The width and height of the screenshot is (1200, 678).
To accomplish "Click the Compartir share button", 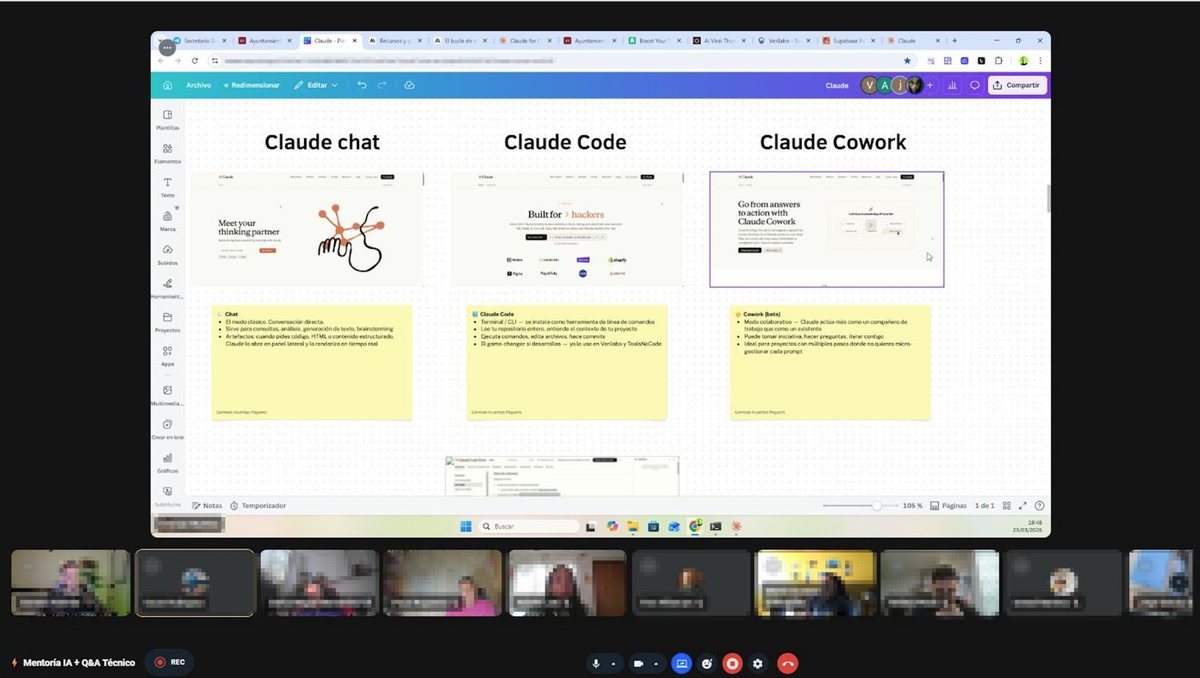I will click(1017, 85).
